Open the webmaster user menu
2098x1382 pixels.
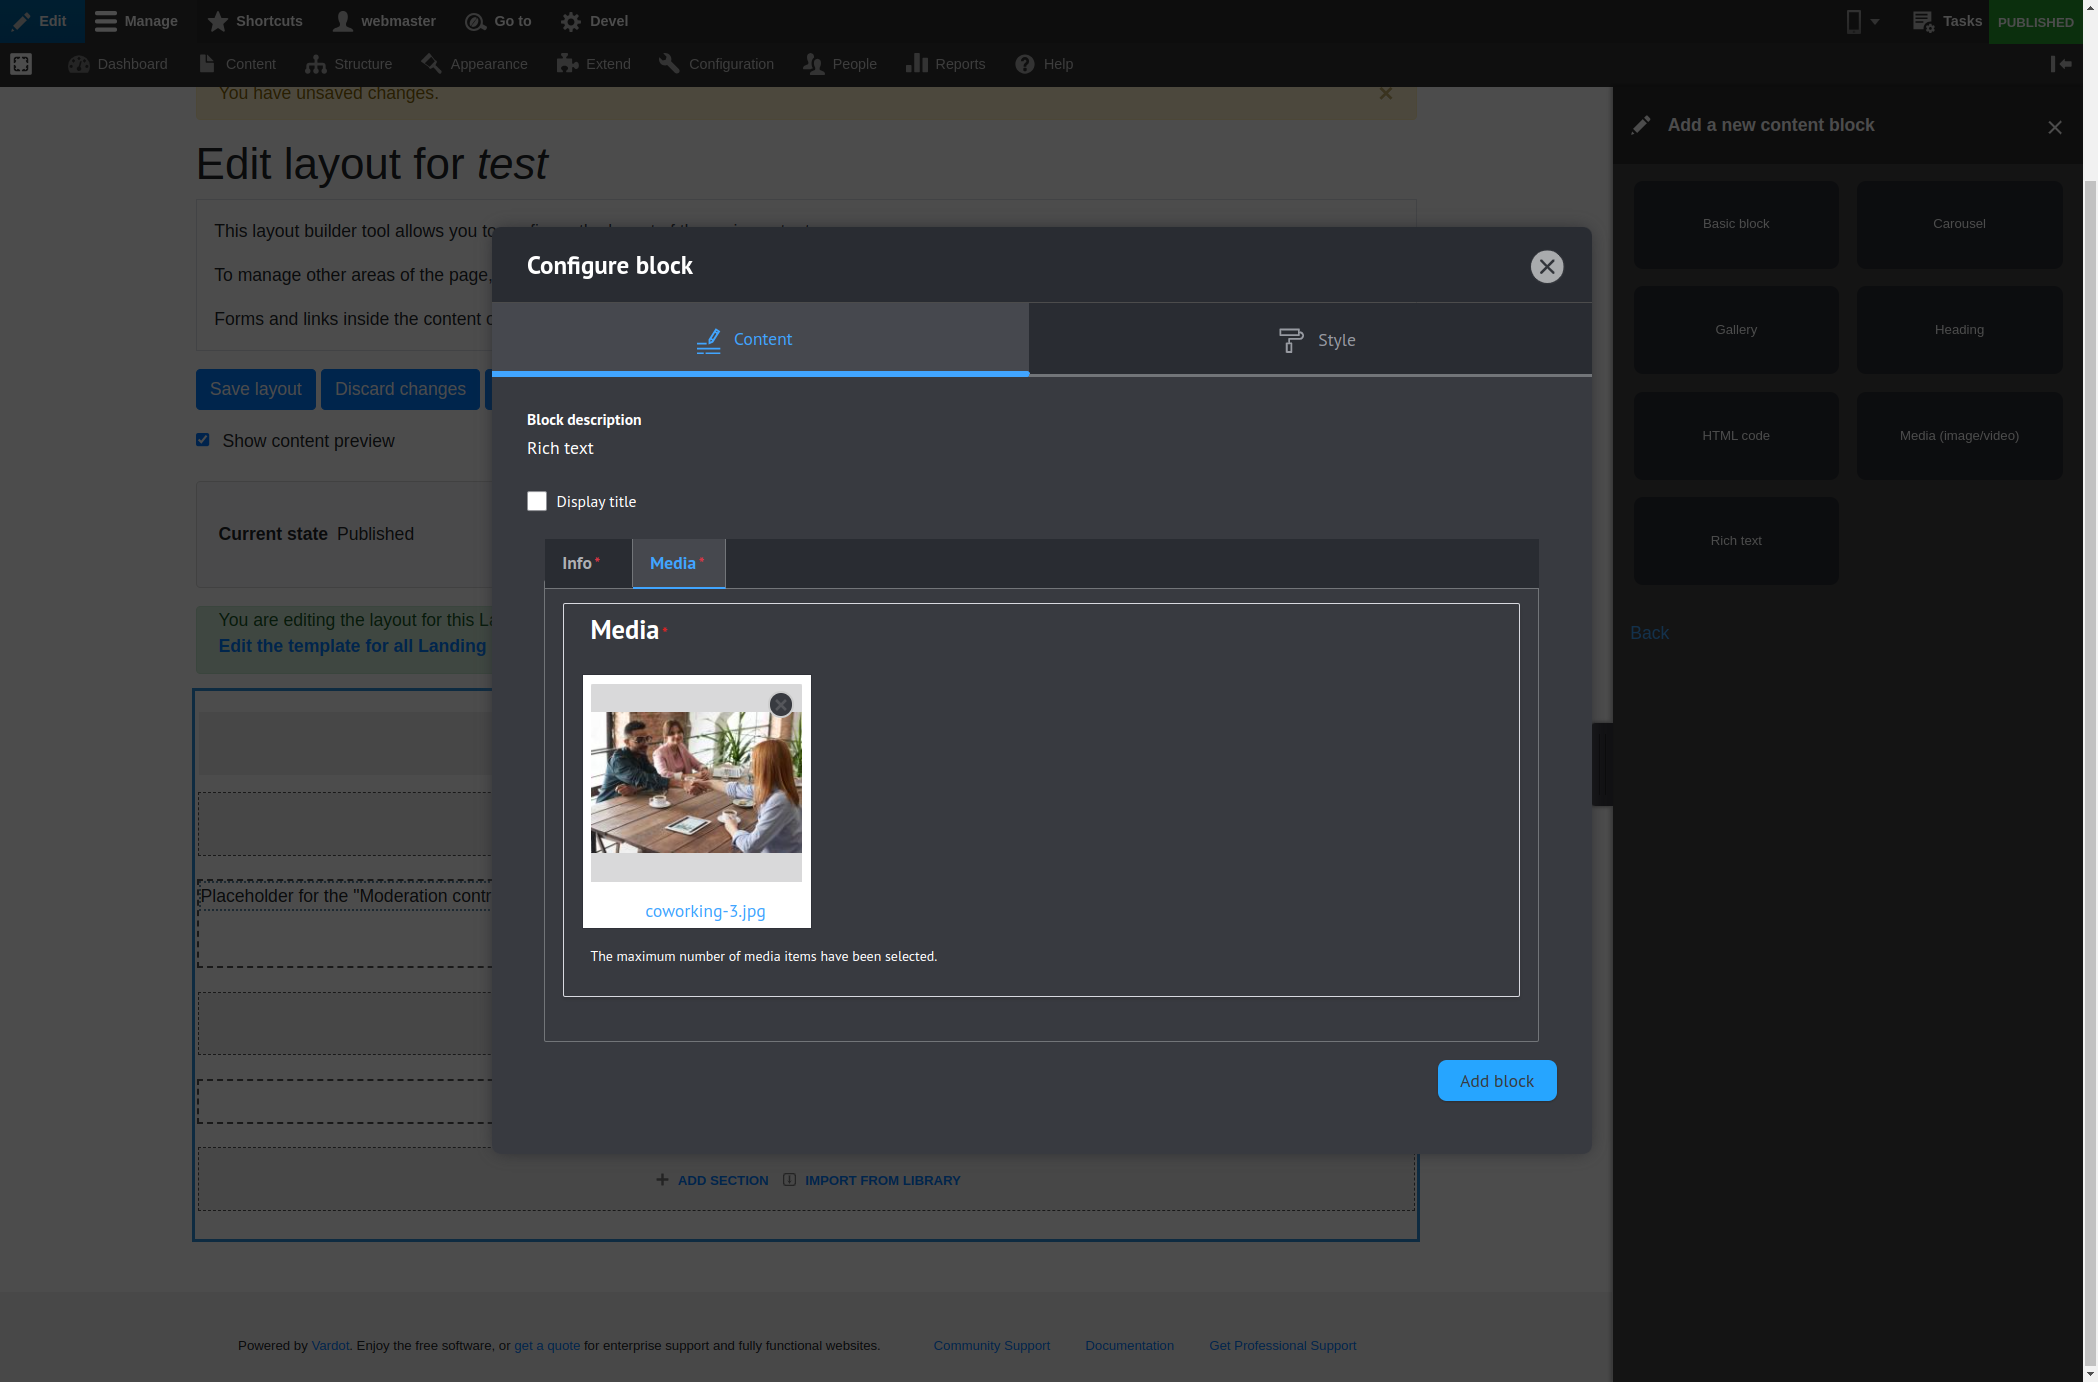pos(385,21)
